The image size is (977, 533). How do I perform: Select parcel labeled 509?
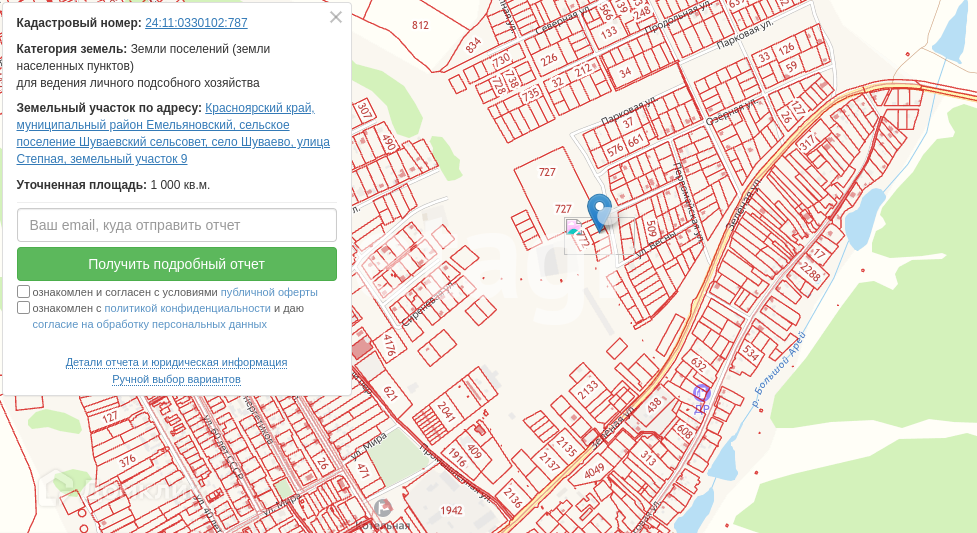click(651, 229)
